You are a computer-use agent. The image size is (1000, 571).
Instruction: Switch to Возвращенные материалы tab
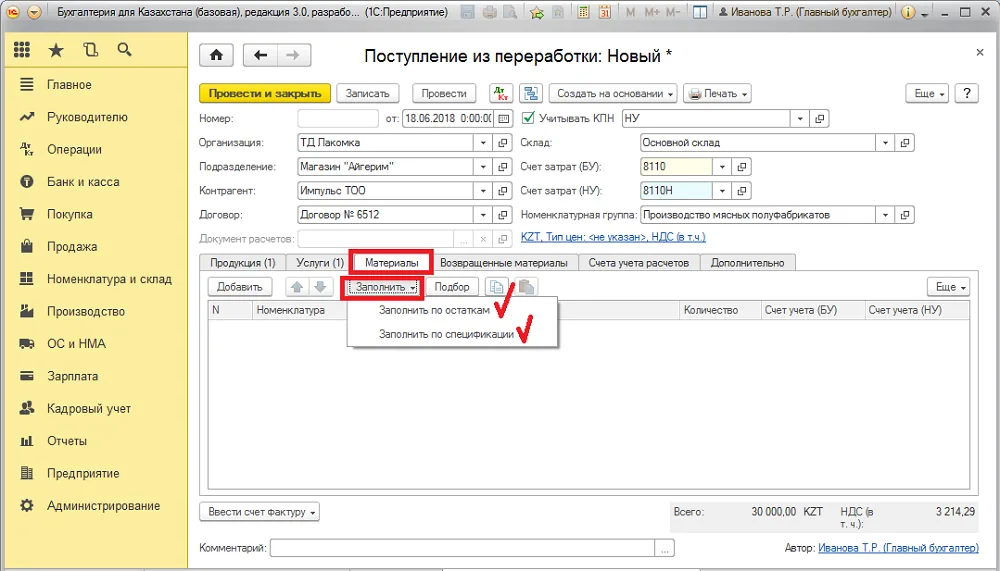pyautogui.click(x=503, y=263)
